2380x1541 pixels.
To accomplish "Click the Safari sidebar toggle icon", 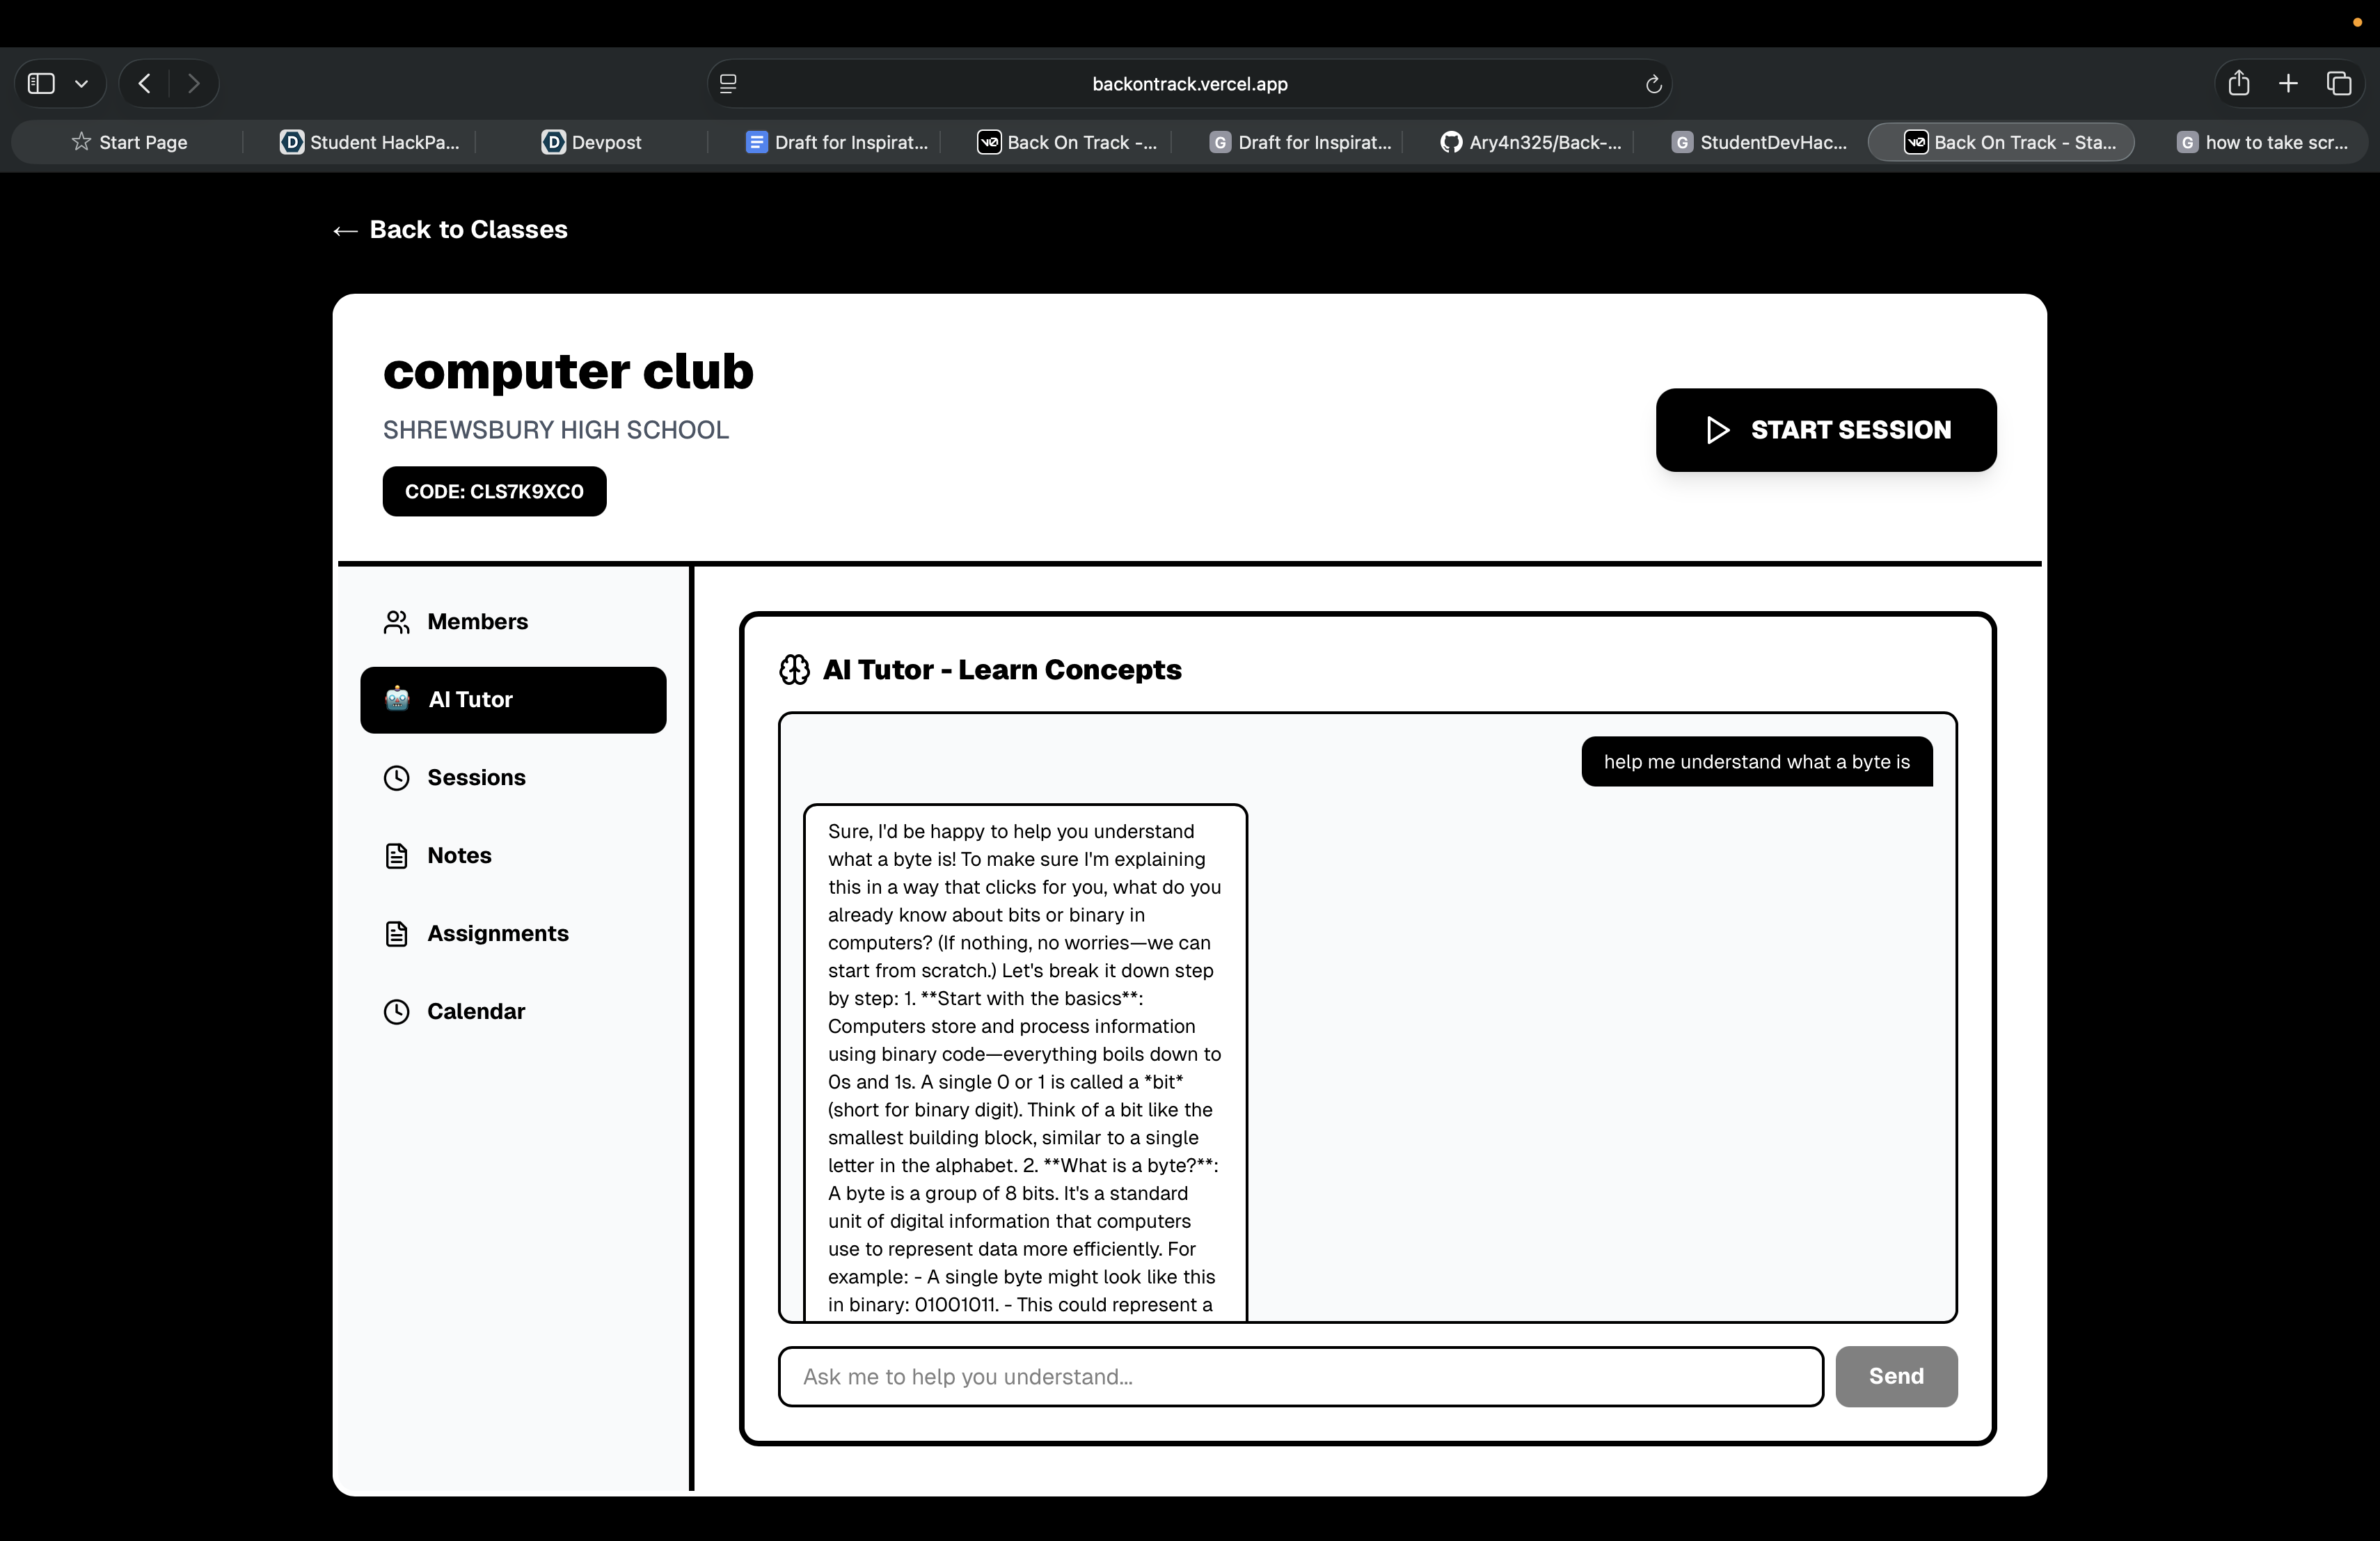I will coord(41,83).
